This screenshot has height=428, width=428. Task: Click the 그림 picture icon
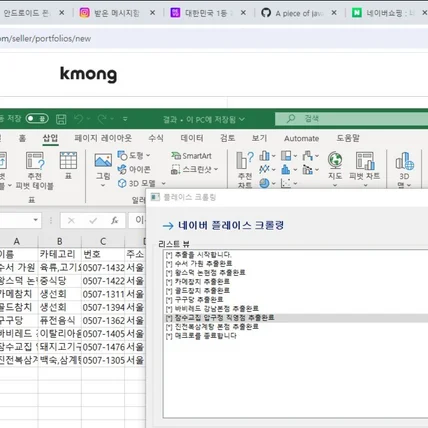click(103, 161)
